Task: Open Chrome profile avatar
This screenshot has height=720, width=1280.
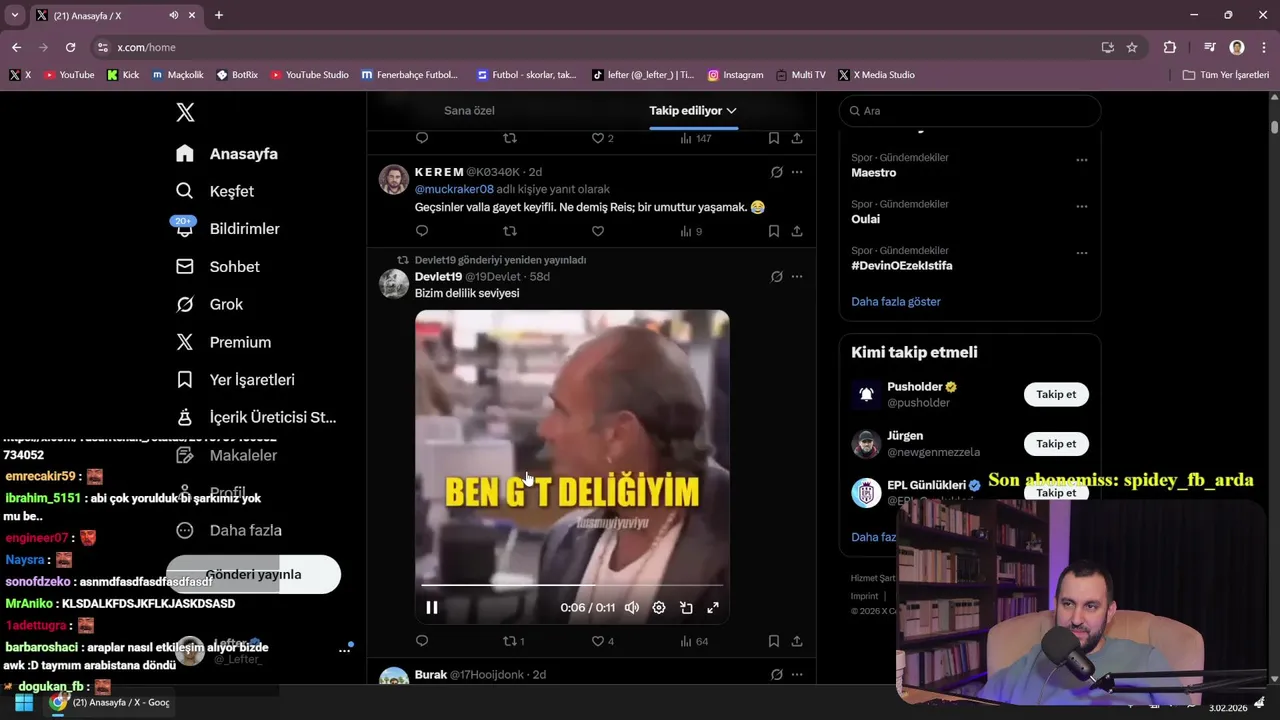Action: point(1237,47)
